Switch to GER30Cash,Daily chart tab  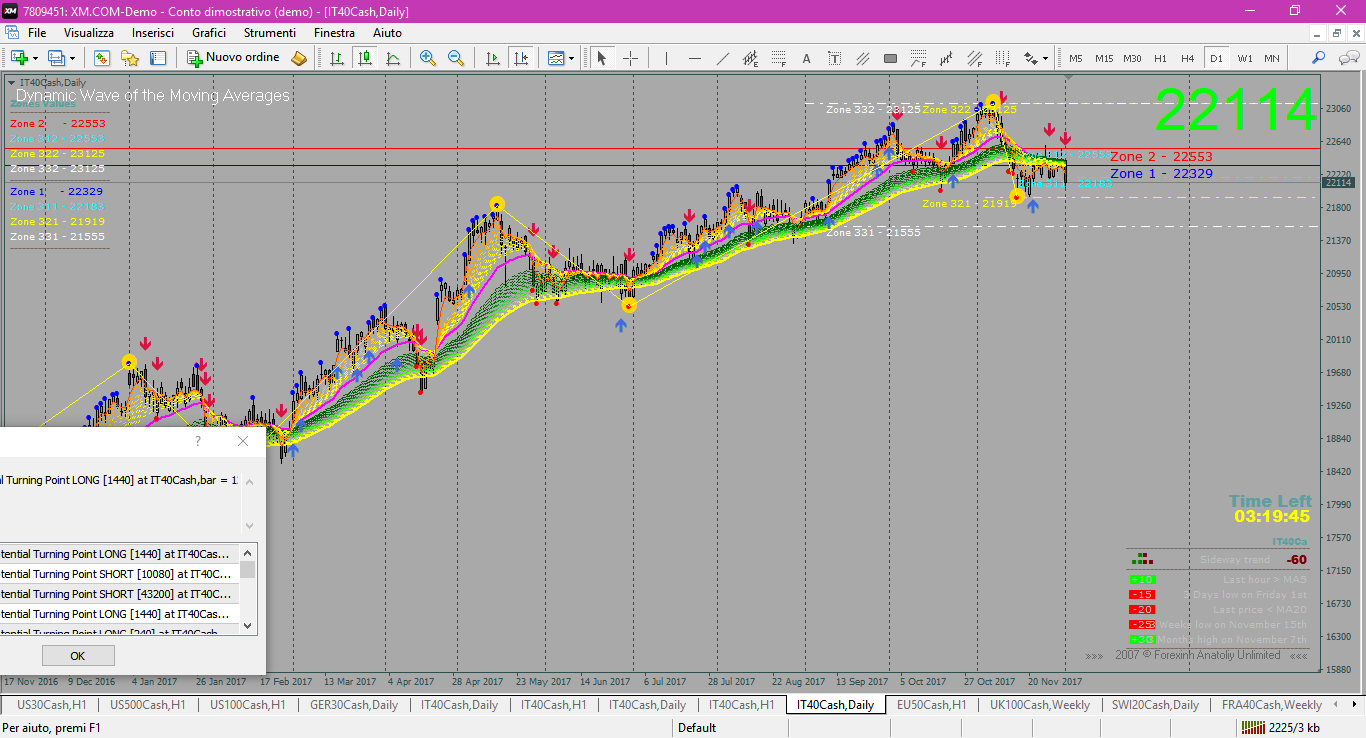pos(354,705)
